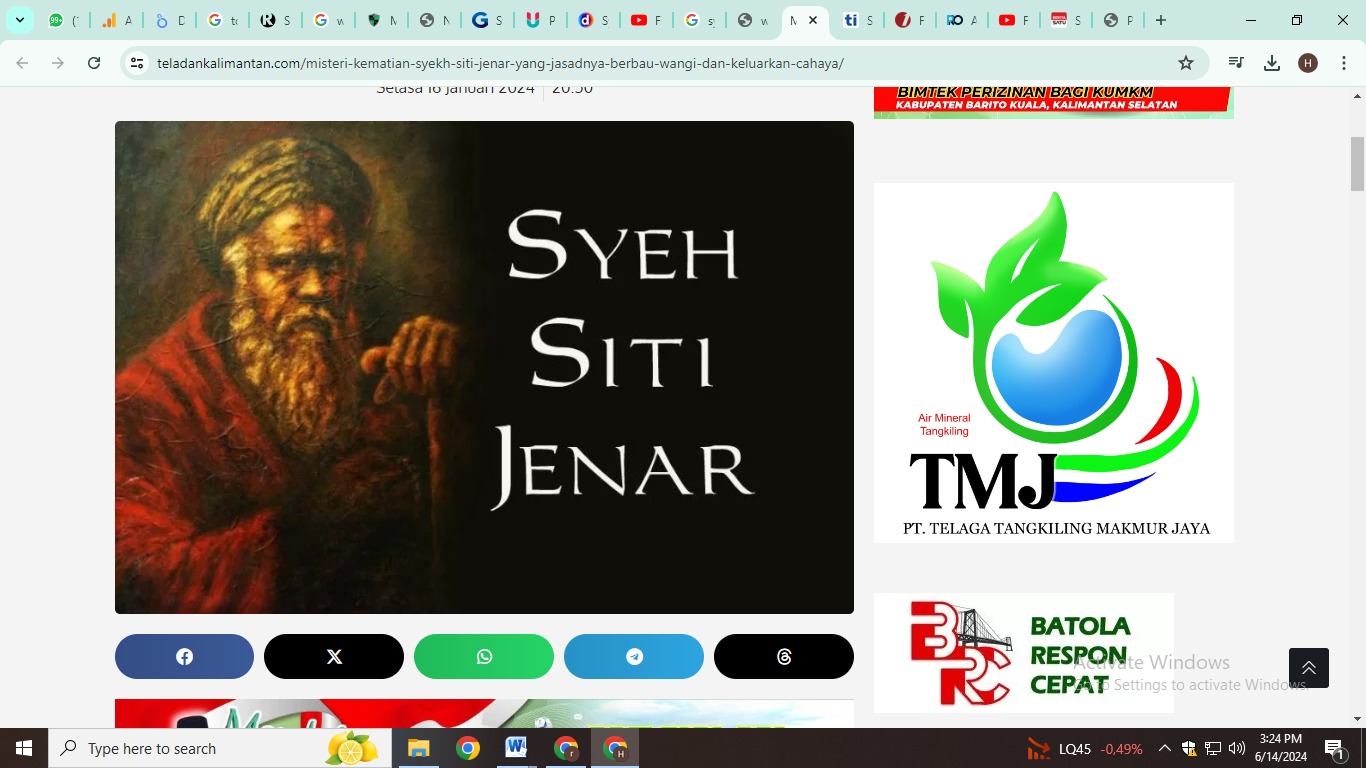
Task: Open the first Chrome taskbar icon
Action: pyautogui.click(x=467, y=748)
